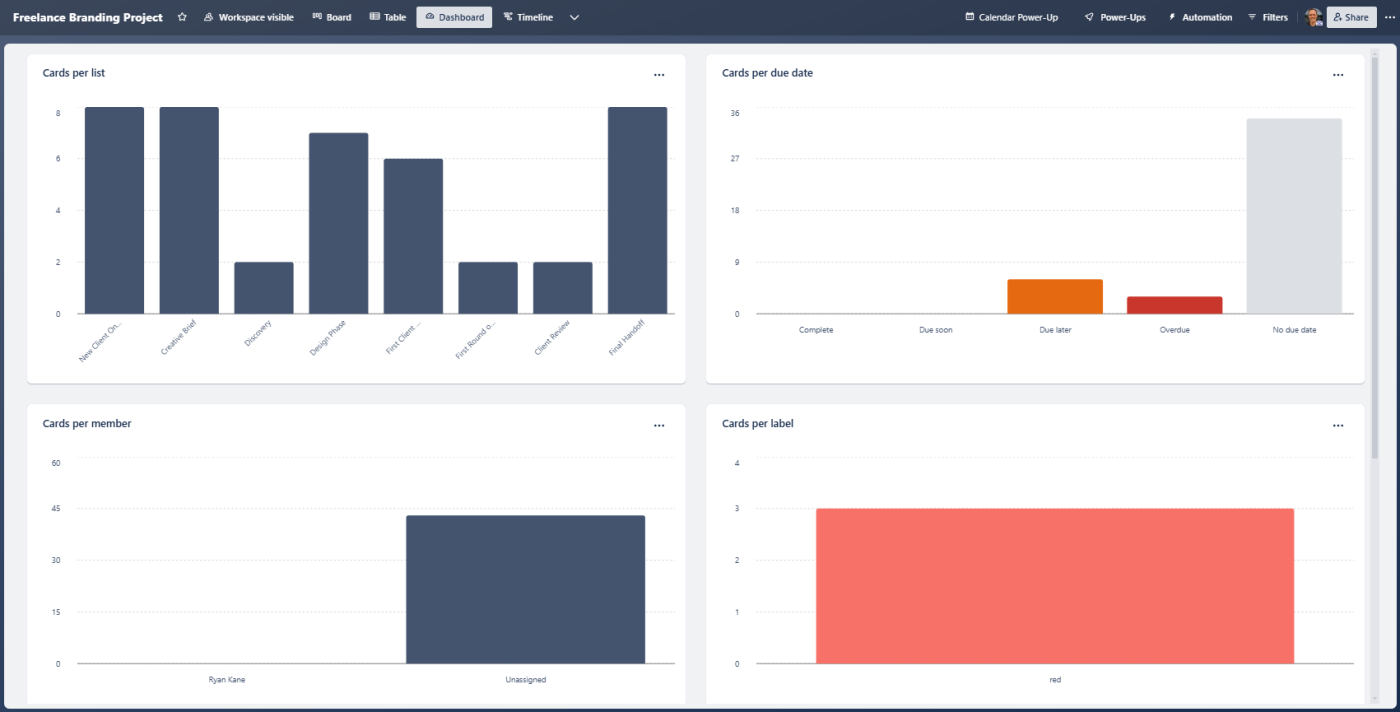Click the board title Freelance Branding Project
This screenshot has height=712, width=1400.
[x=88, y=17]
